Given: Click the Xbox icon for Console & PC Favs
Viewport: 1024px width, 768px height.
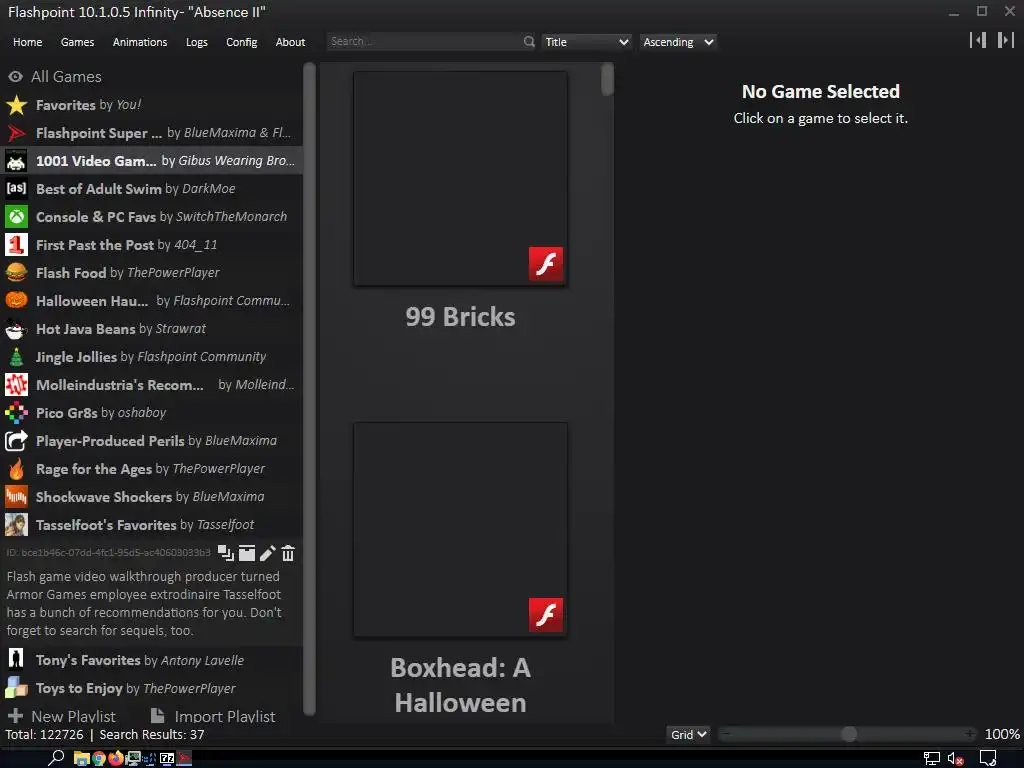Looking at the screenshot, I should click(x=16, y=217).
